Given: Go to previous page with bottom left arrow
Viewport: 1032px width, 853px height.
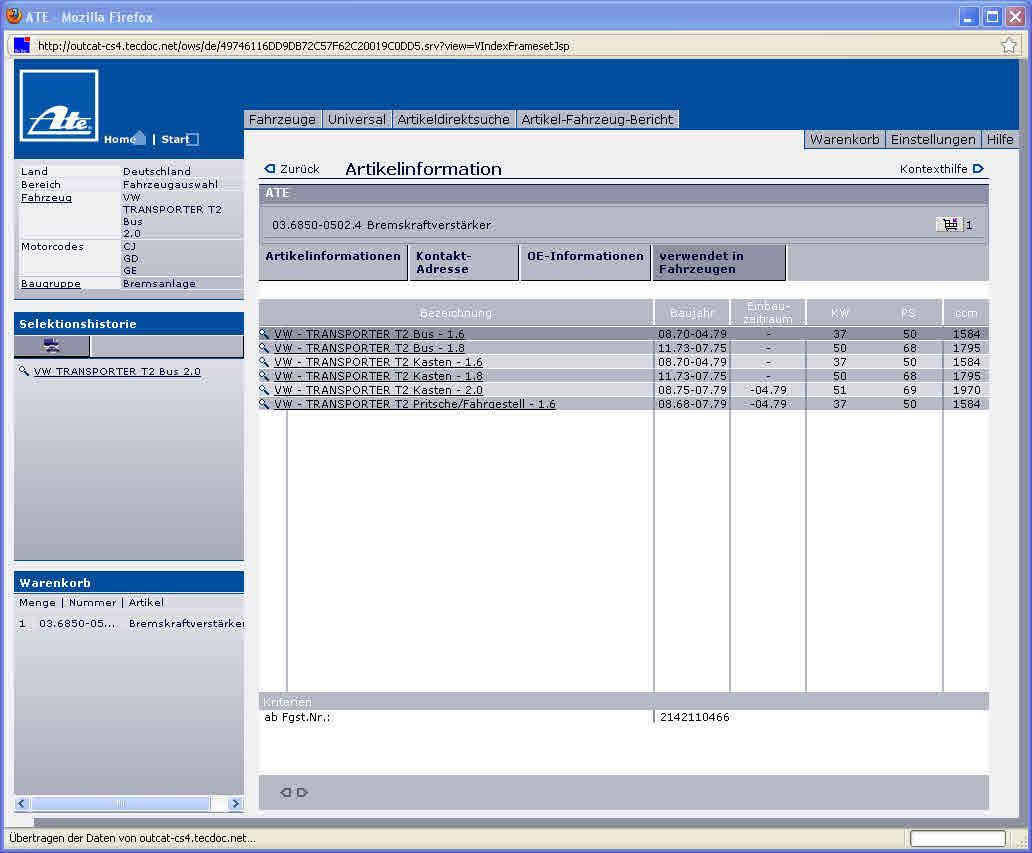Looking at the screenshot, I should point(285,792).
